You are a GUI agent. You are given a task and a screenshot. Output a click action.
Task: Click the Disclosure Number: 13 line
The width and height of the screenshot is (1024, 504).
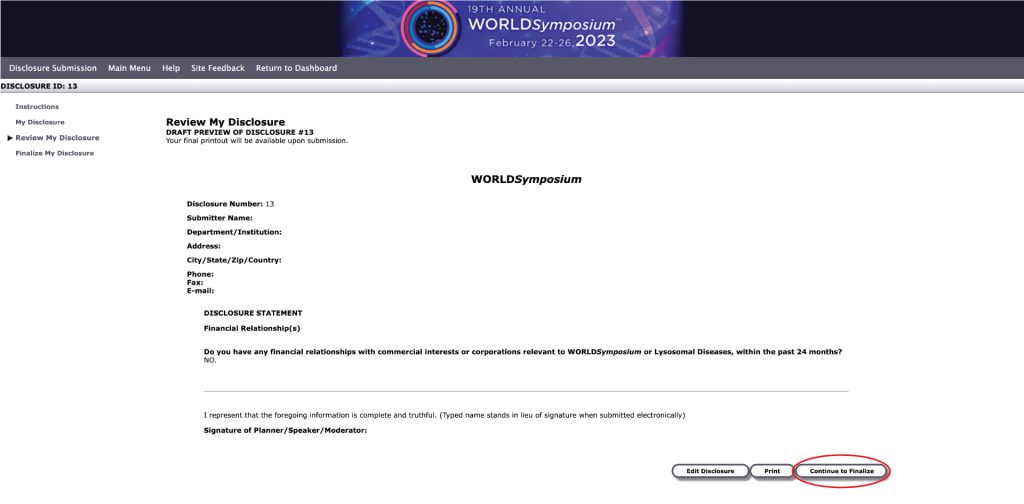[x=231, y=204]
